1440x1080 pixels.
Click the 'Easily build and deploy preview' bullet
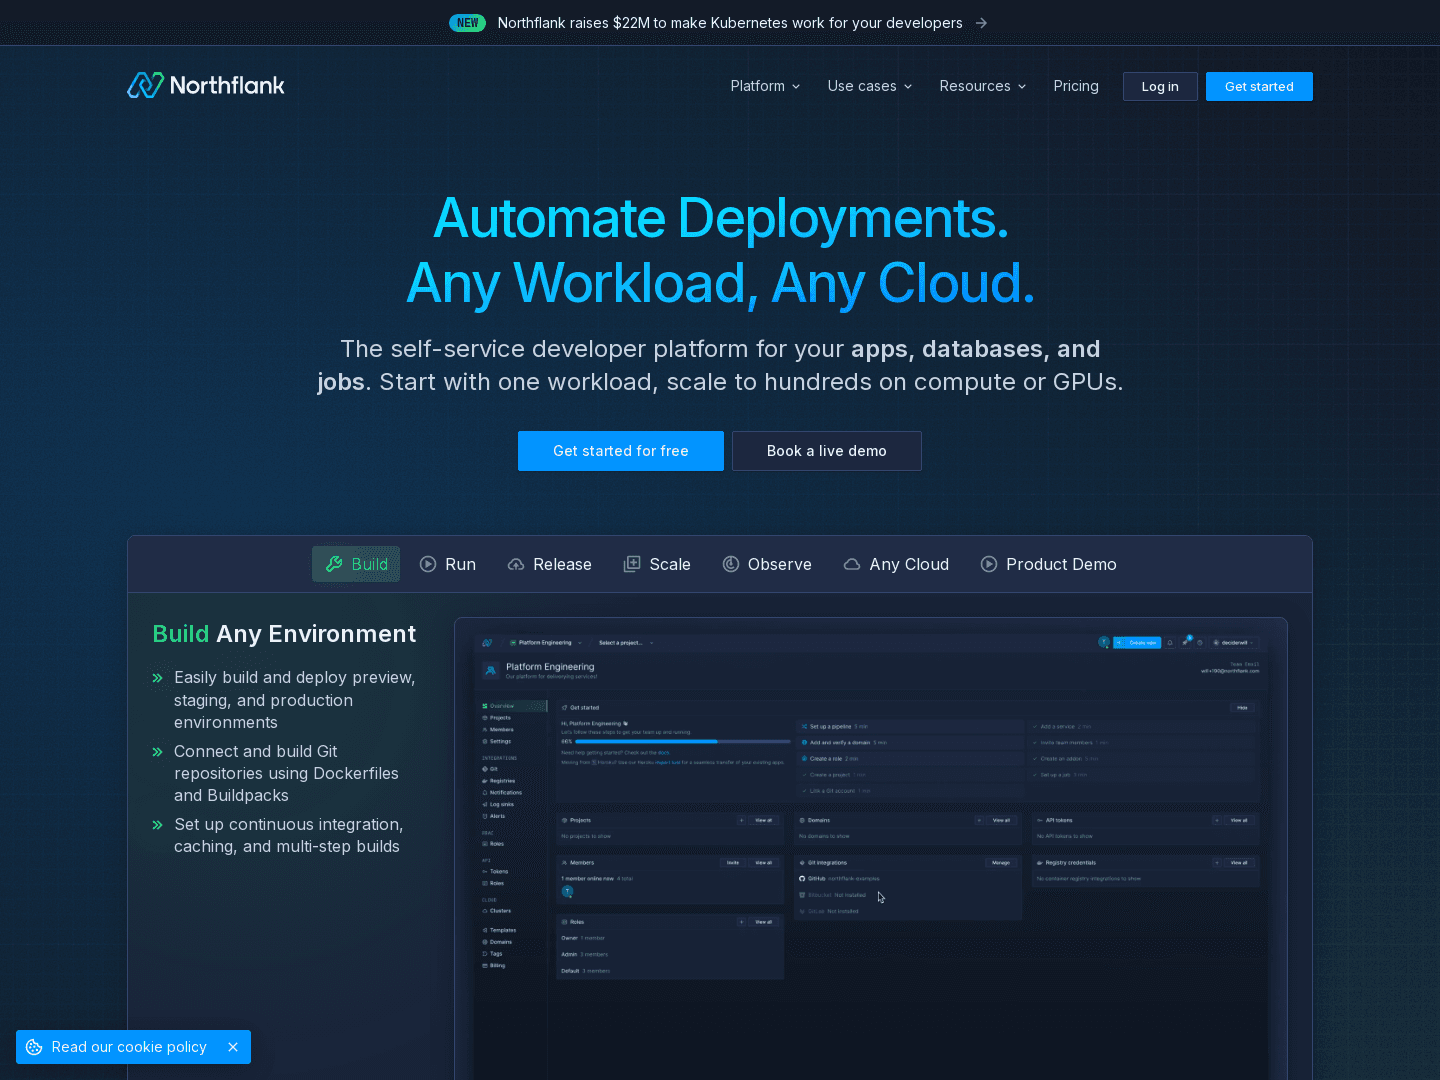(294, 700)
